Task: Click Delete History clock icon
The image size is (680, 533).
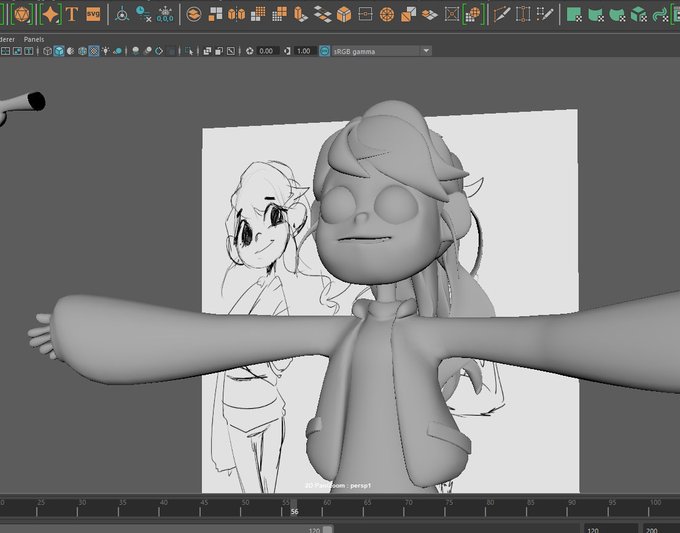Action: 143,14
